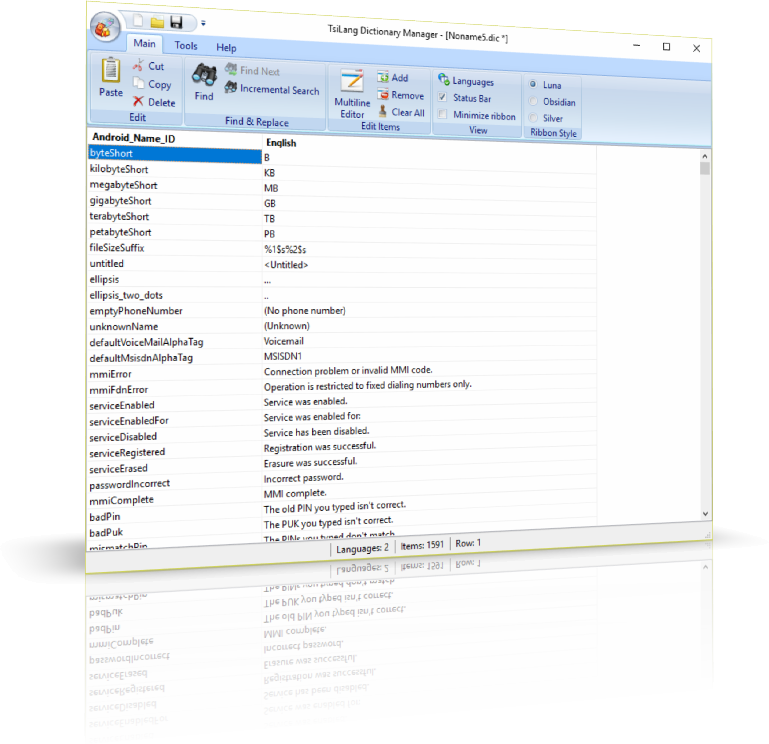Screen dimensions: 769x744
Task: Open the Tools ribbon tab
Action: point(186,46)
